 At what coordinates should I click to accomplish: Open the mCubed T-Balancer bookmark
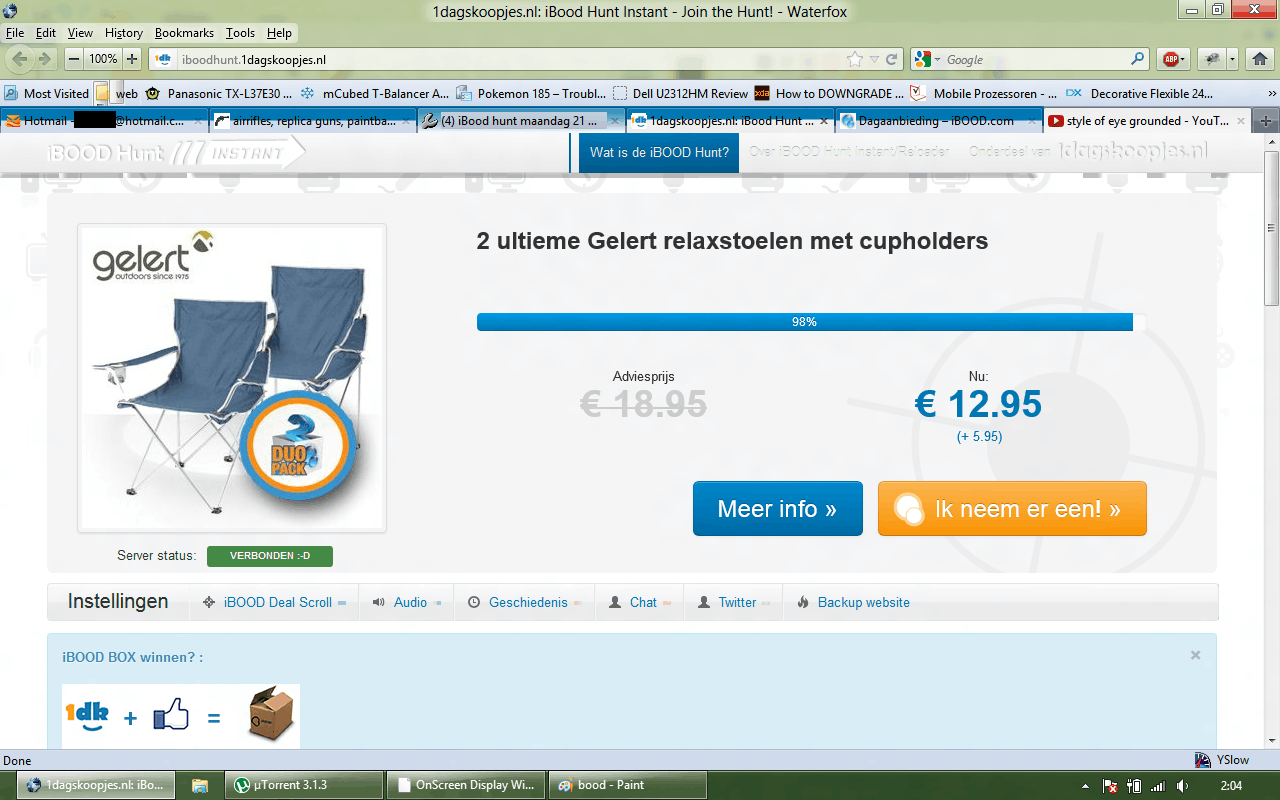375,93
